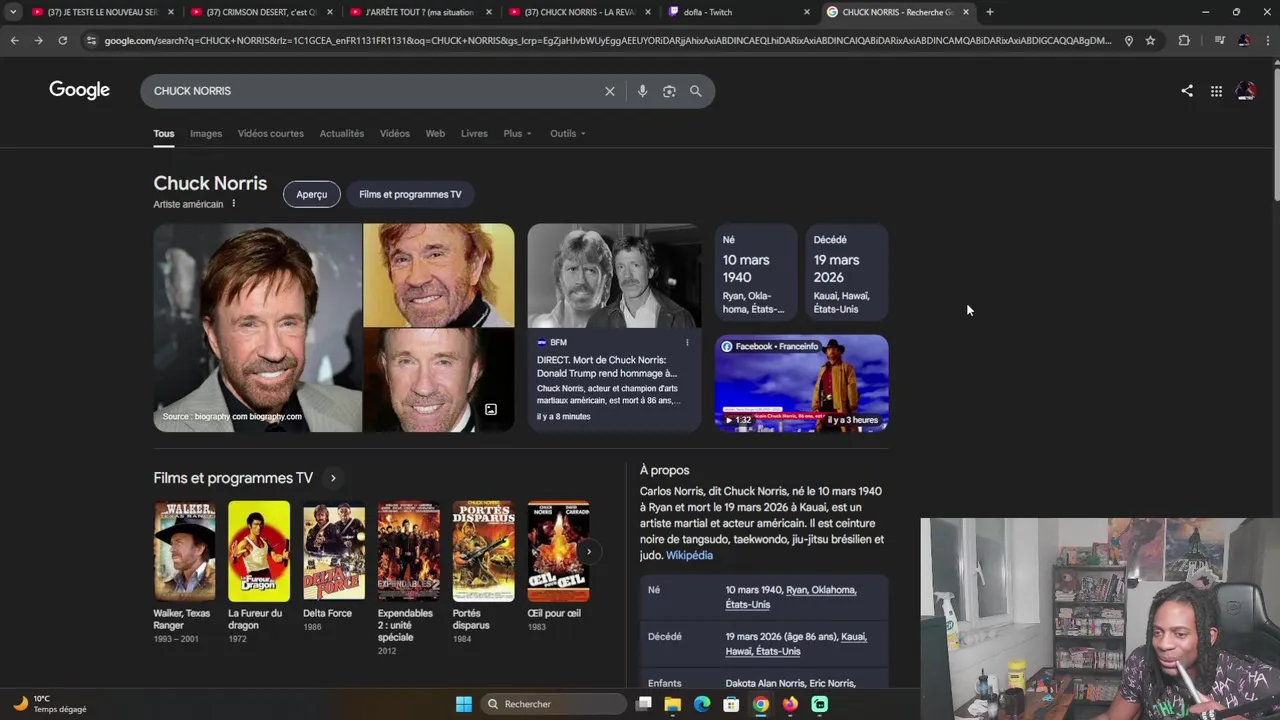Open the Windows Start menu
1280x720 pixels.
click(x=464, y=704)
